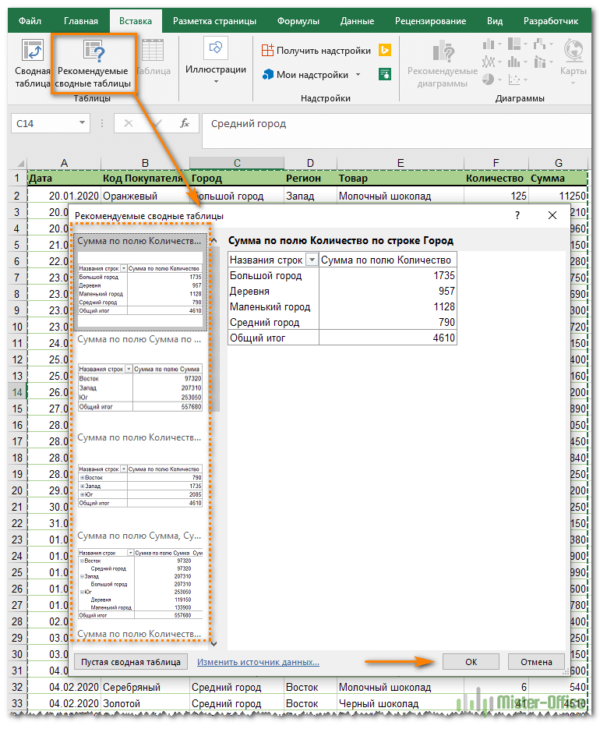This screenshot has width=600, height=729.
Task: Open the Названия строк filter dropdown in preview
Action: (312, 260)
